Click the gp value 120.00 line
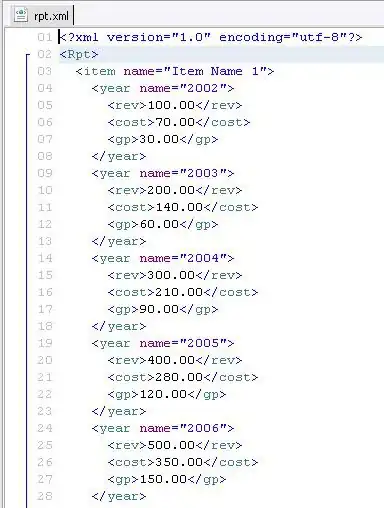The height and width of the screenshot is (508, 384). 167,394
